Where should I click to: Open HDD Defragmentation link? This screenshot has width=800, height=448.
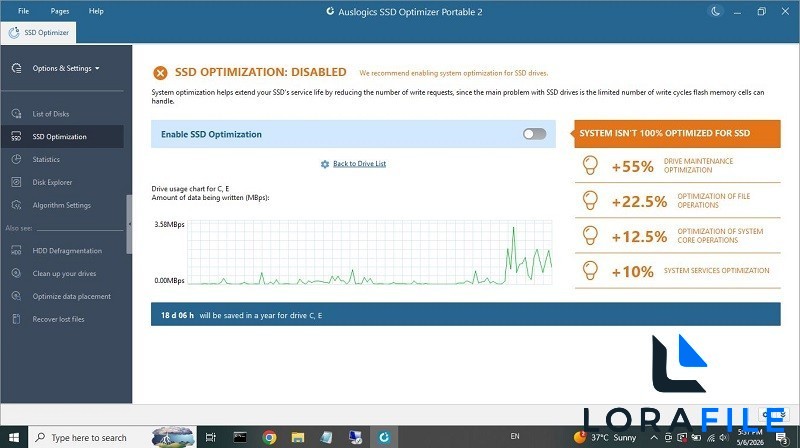(67, 251)
